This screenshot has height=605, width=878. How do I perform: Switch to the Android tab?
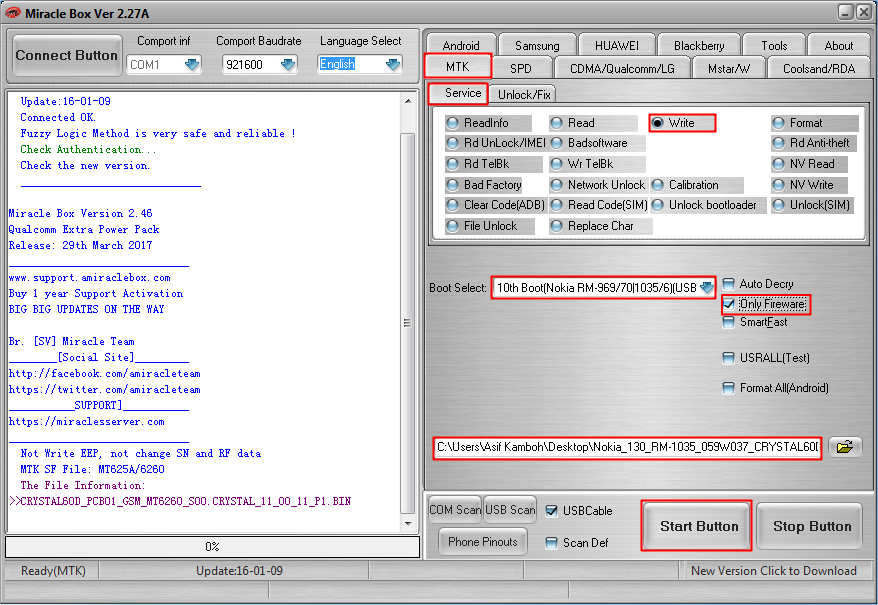pyautogui.click(x=461, y=45)
